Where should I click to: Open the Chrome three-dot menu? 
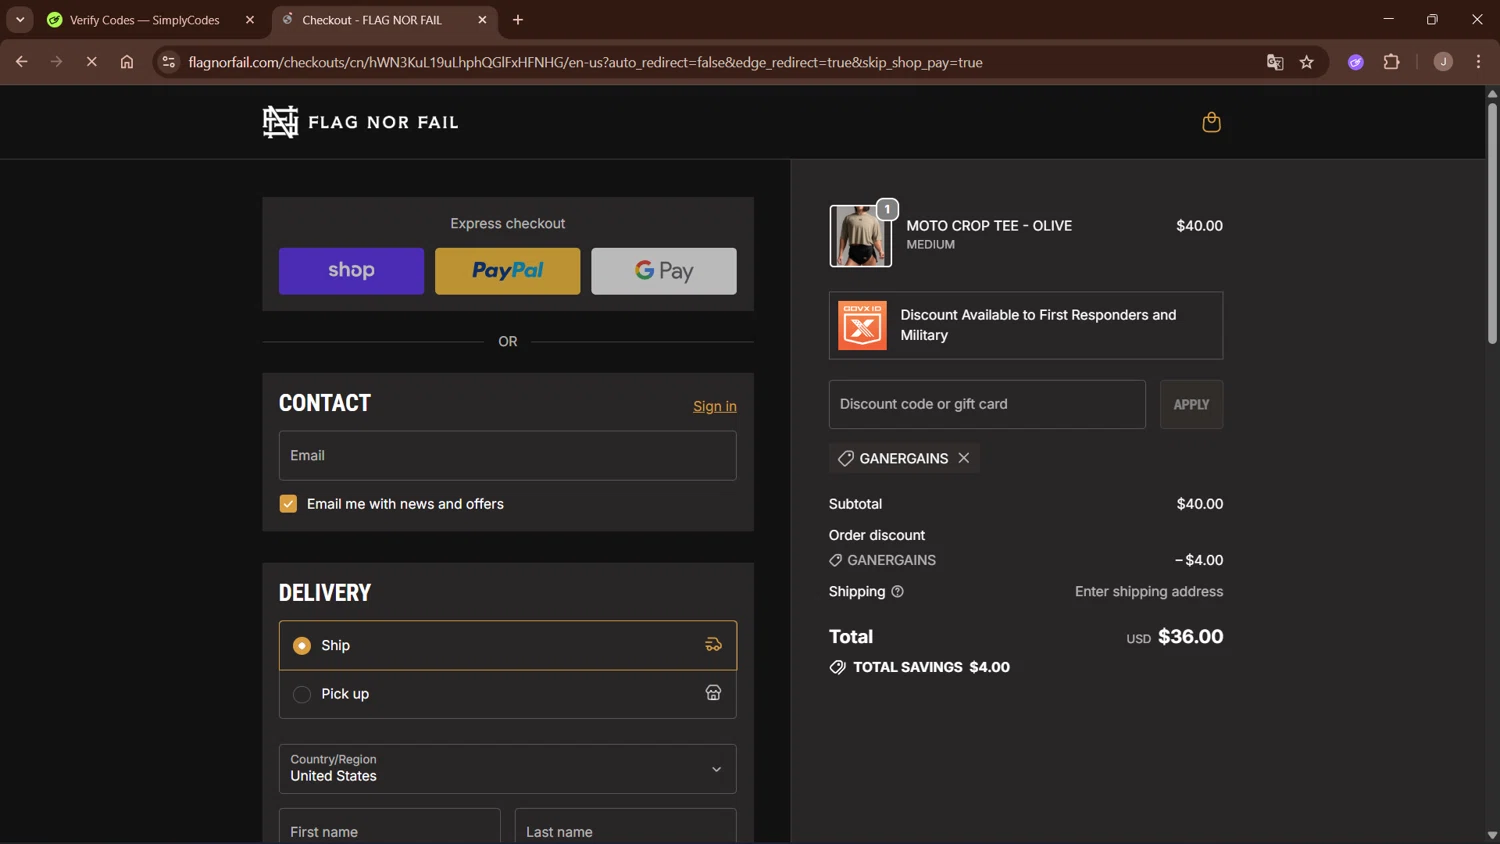(x=1478, y=62)
